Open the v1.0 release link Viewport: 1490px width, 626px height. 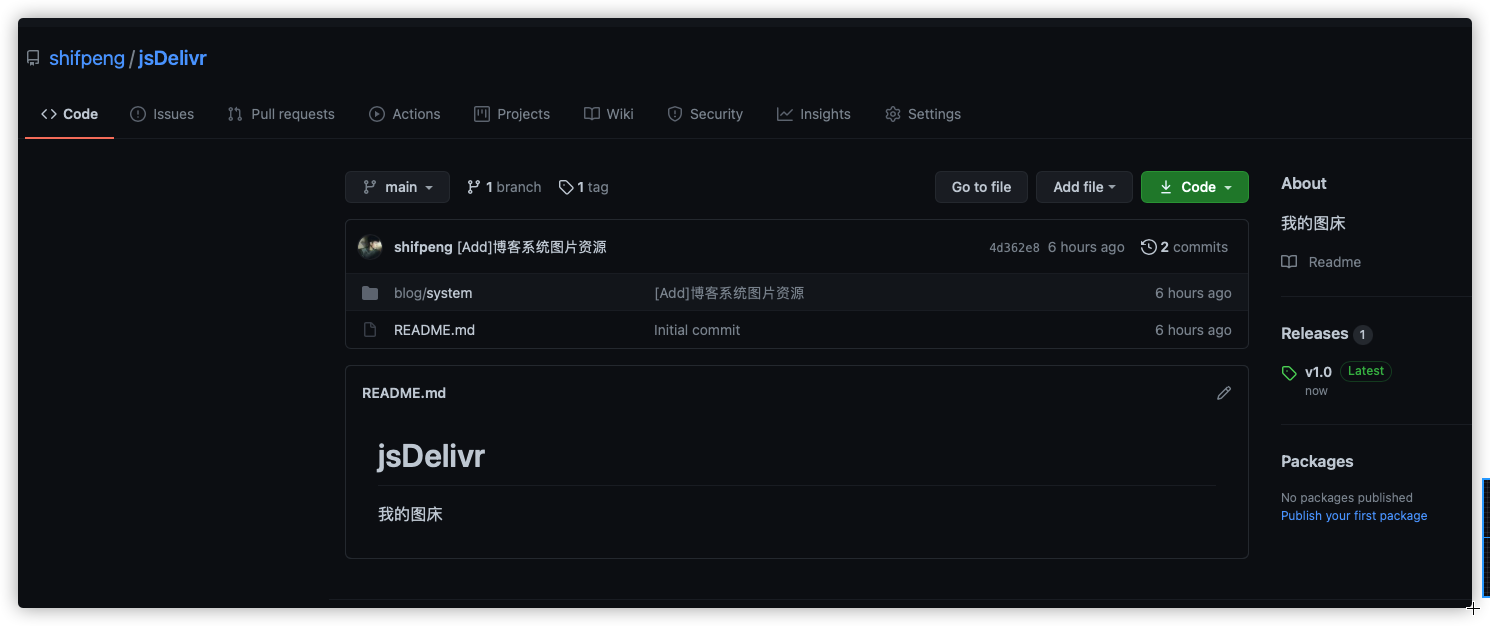tap(1318, 372)
